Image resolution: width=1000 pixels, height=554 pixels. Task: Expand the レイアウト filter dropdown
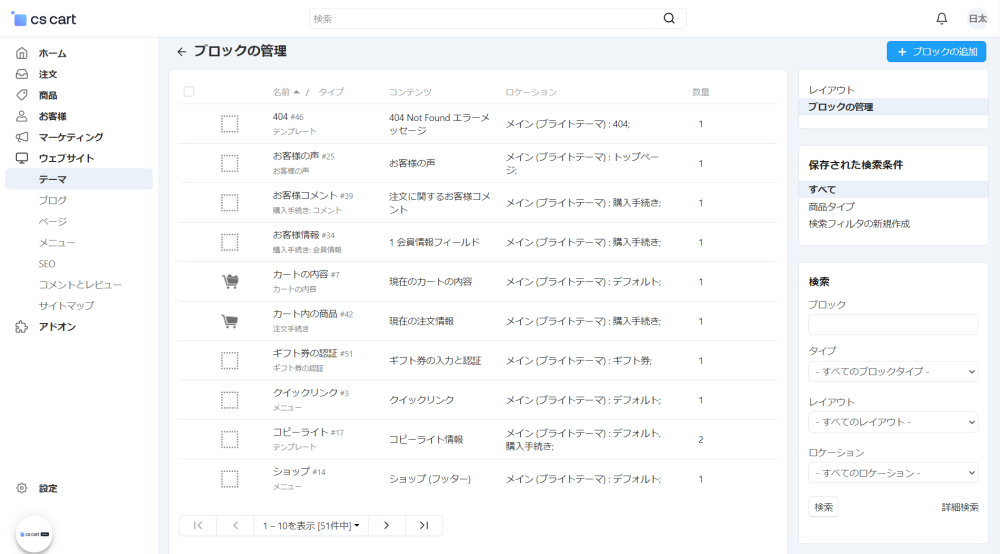click(x=893, y=422)
